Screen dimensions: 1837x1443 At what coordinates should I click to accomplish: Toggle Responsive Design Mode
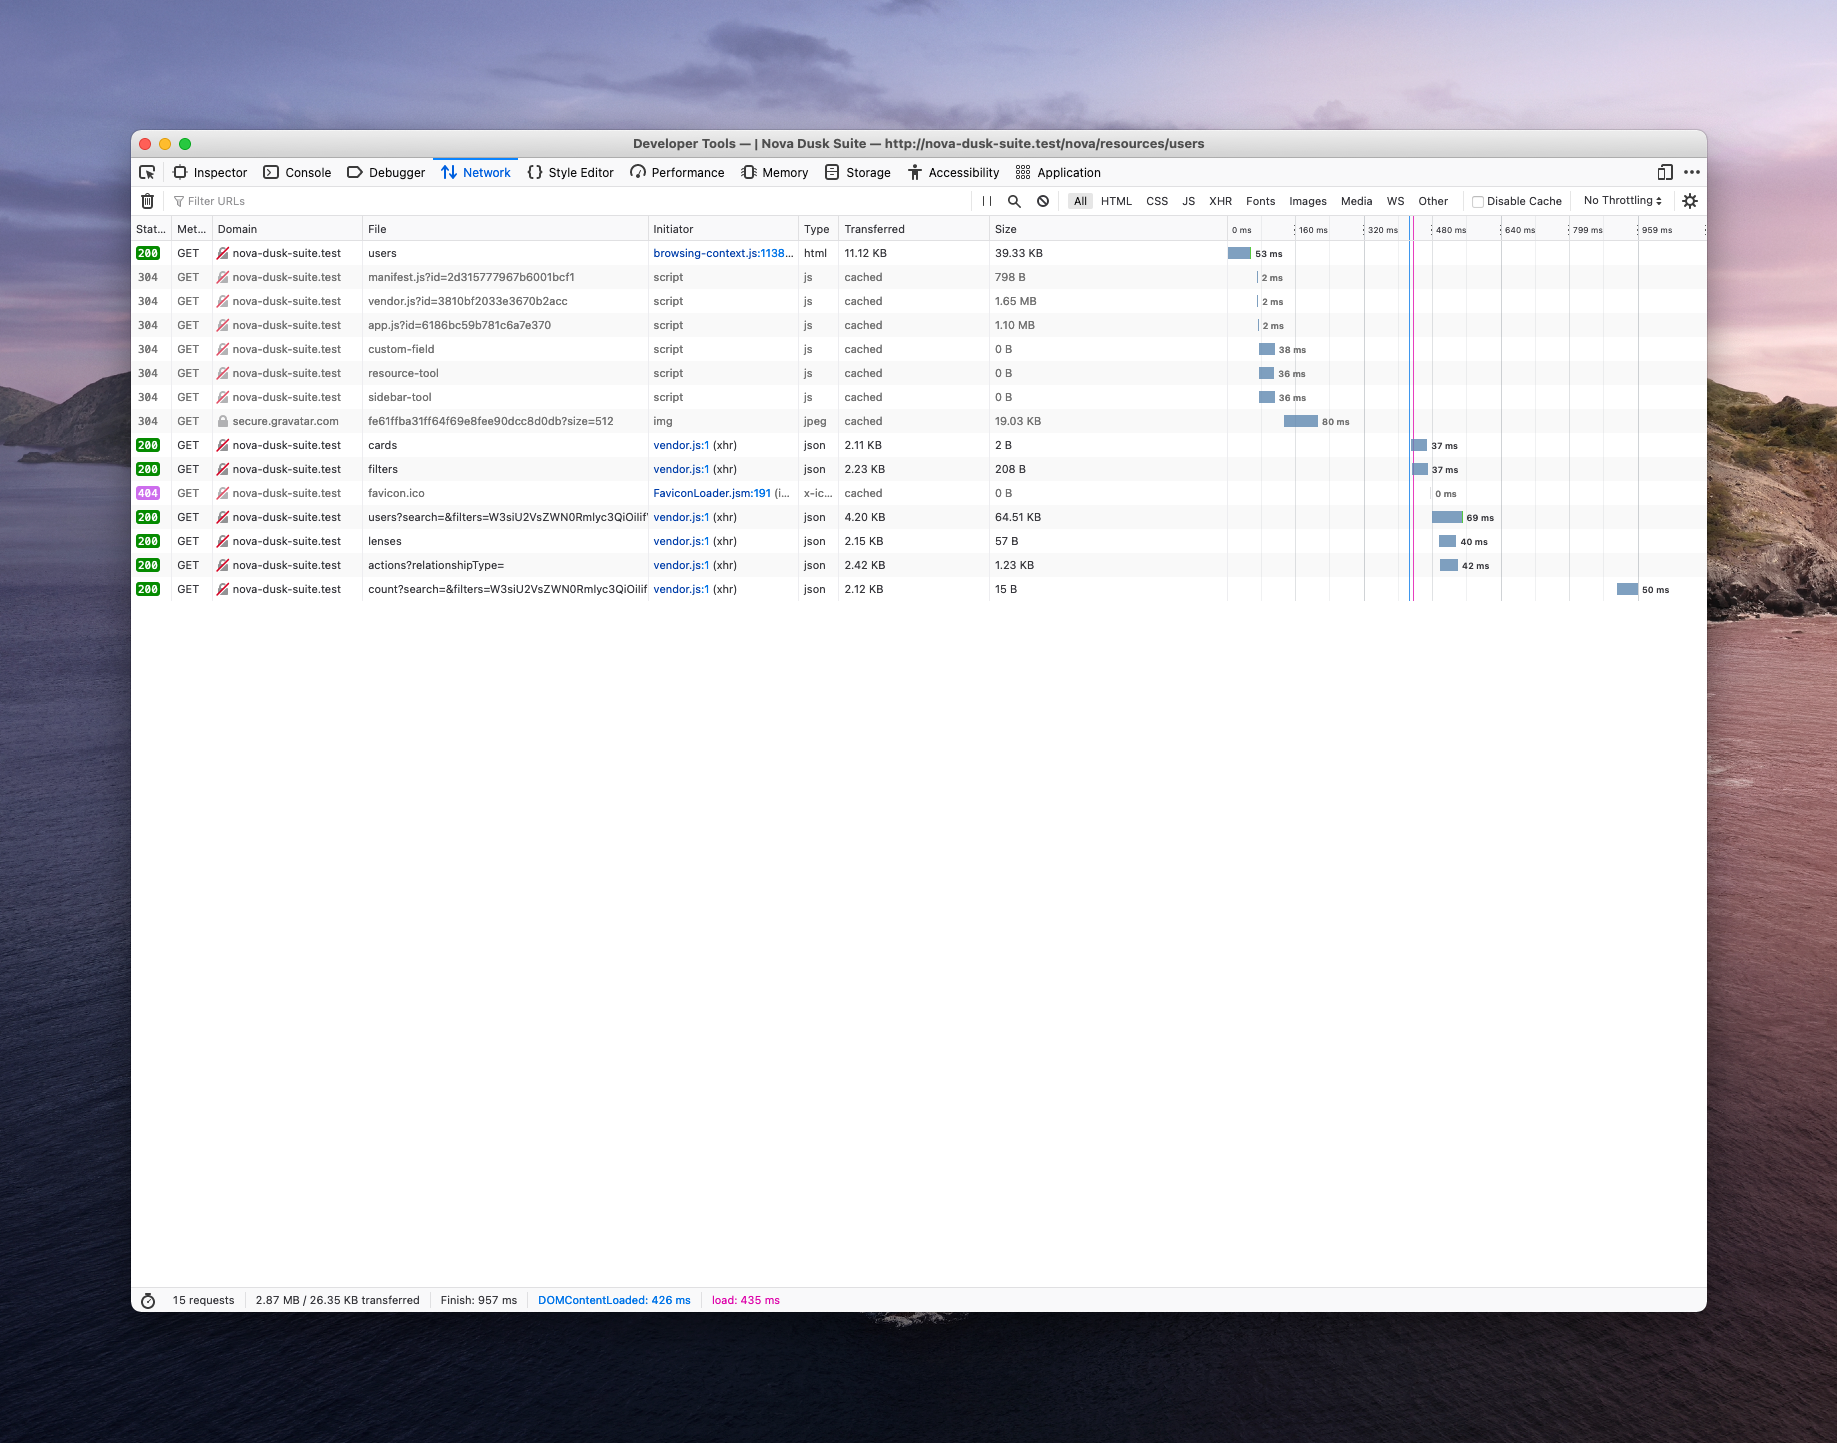point(1663,172)
